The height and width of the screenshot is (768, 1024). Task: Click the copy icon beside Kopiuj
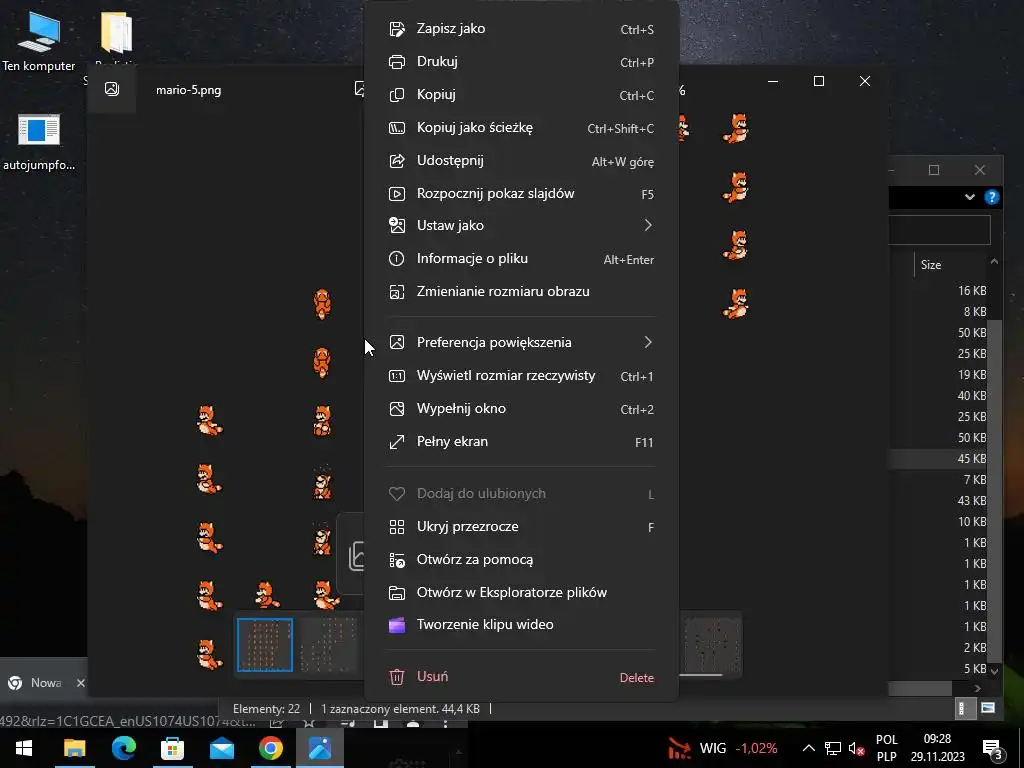(x=396, y=95)
